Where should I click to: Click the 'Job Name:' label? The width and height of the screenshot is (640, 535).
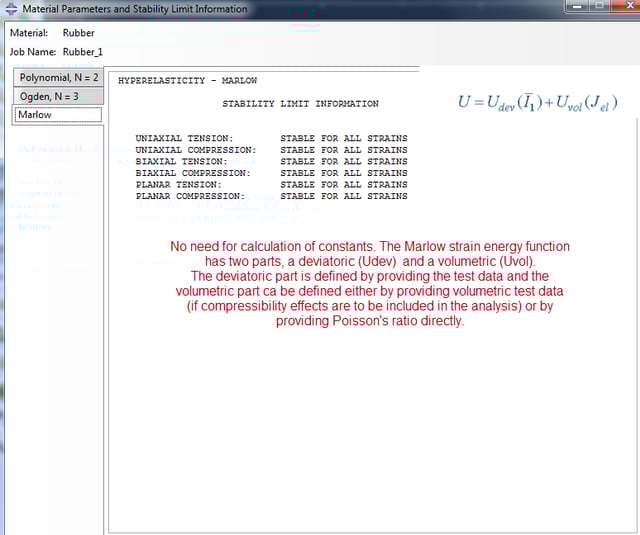(33, 52)
